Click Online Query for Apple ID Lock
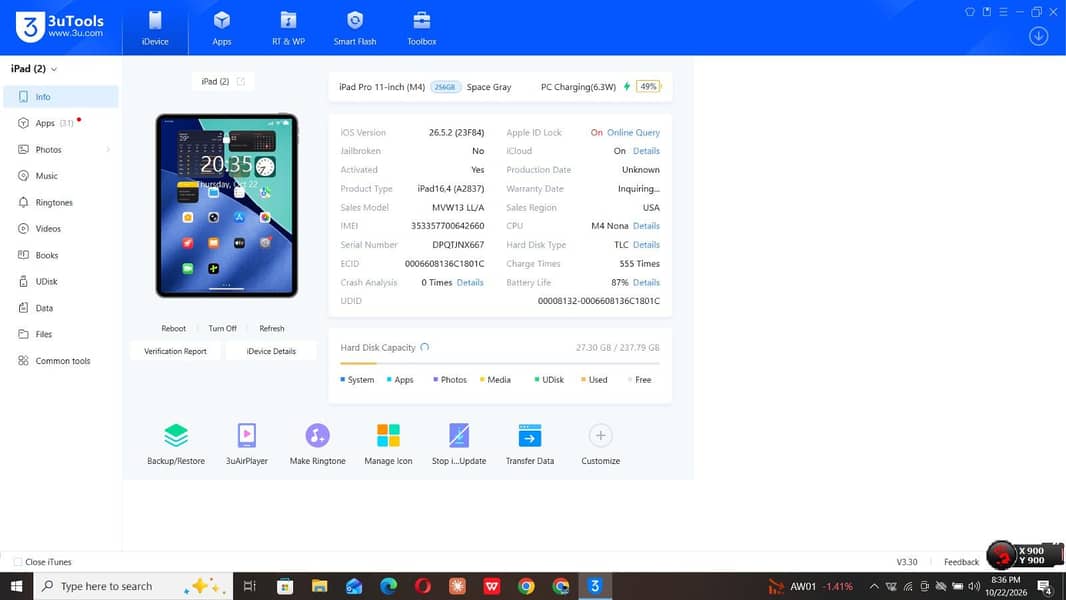Image resolution: width=1066 pixels, height=600 pixels. [x=634, y=133]
